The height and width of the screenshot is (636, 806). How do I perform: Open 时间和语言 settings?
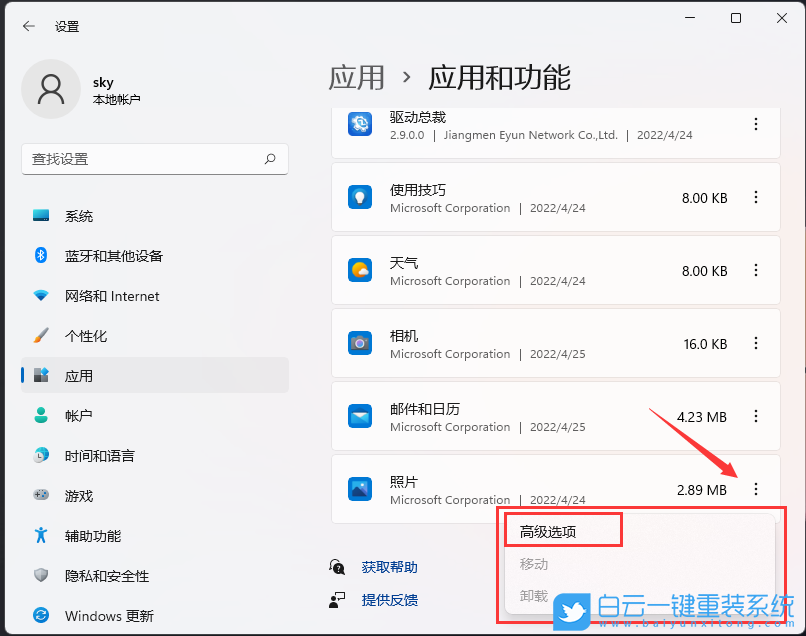point(100,455)
